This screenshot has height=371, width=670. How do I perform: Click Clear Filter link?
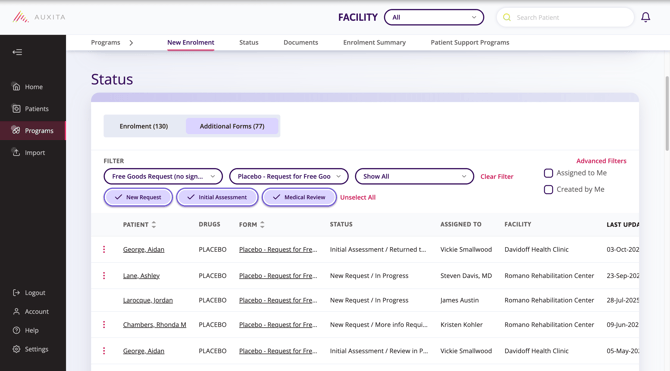[497, 177]
